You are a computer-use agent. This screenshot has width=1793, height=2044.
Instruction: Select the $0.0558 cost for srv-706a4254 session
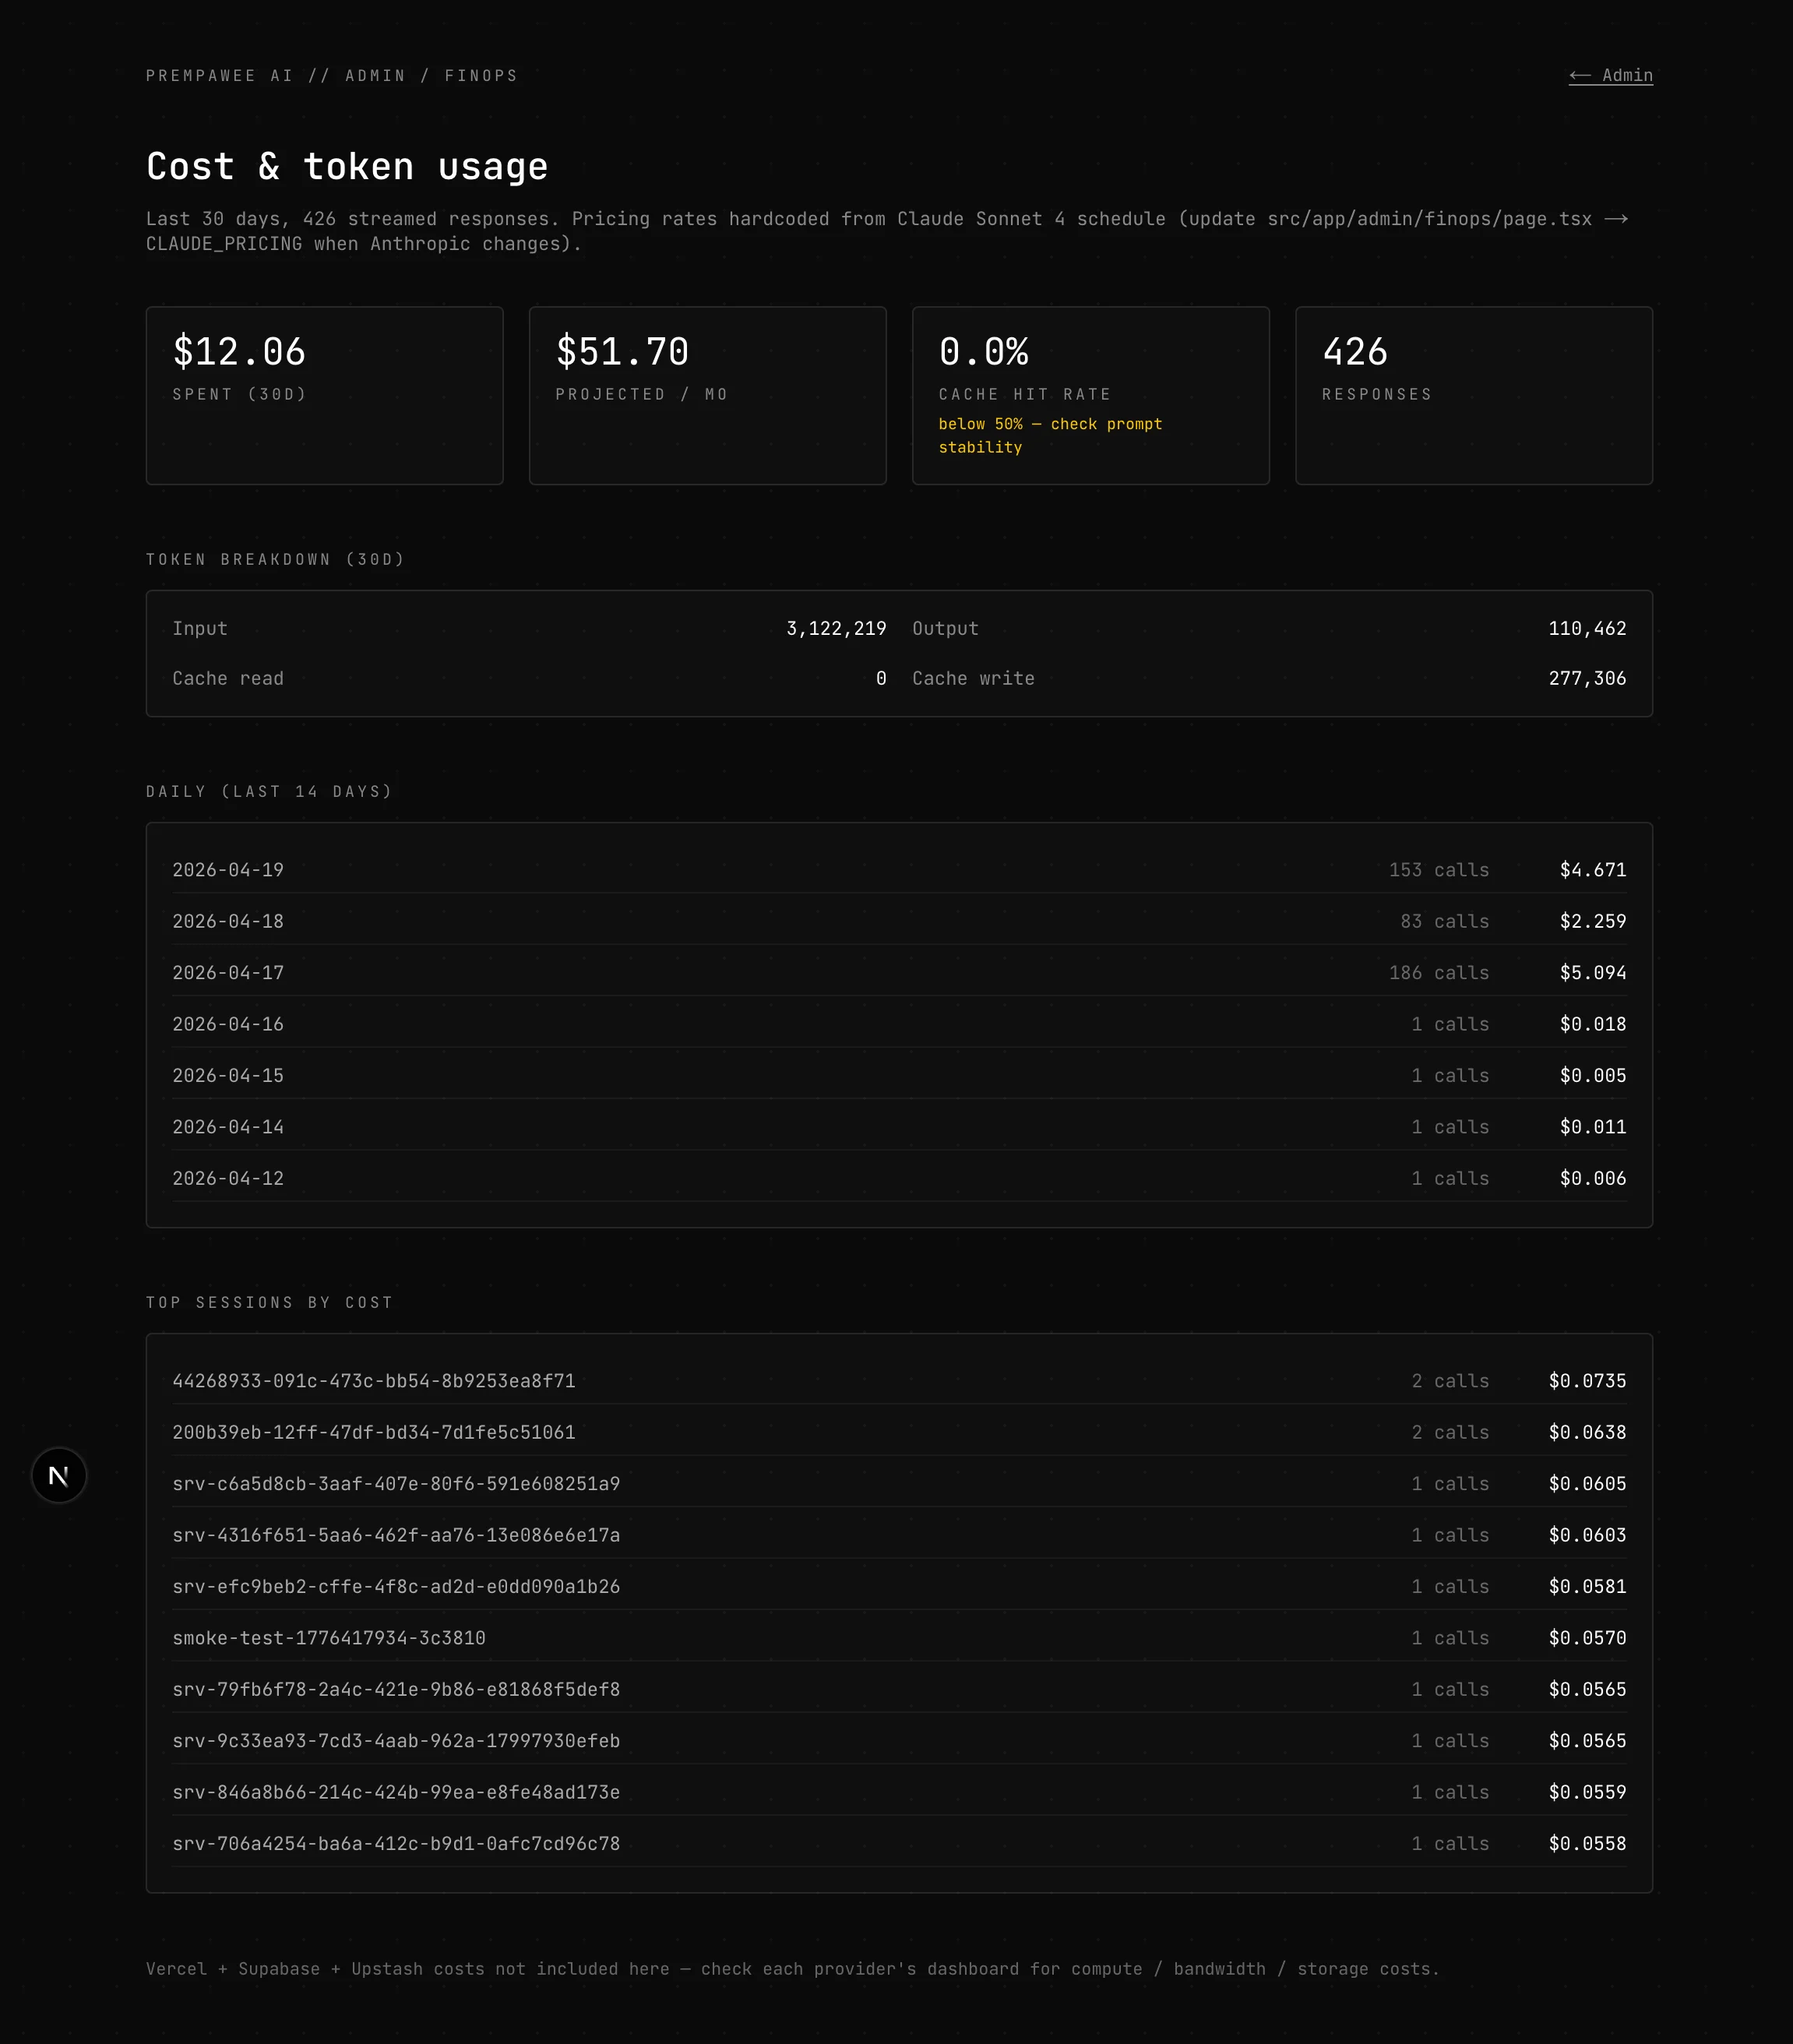(1587, 1843)
